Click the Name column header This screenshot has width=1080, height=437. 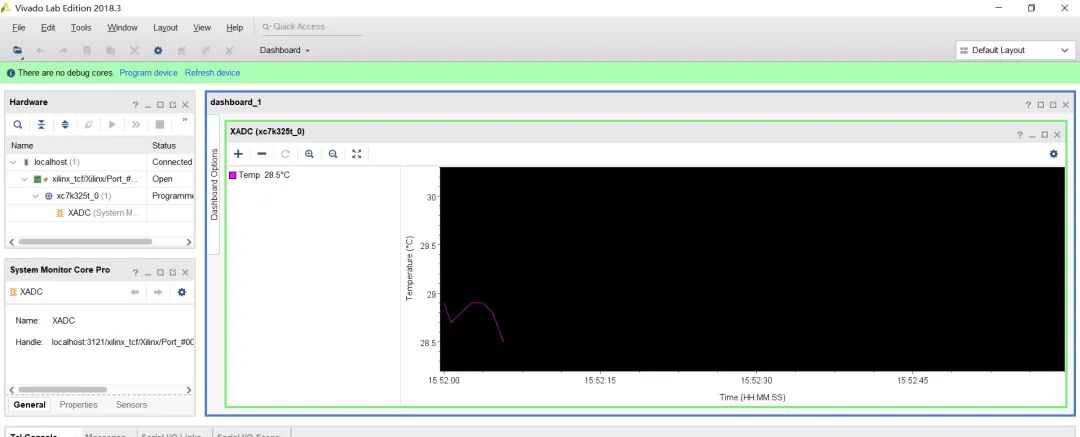tap(76, 145)
